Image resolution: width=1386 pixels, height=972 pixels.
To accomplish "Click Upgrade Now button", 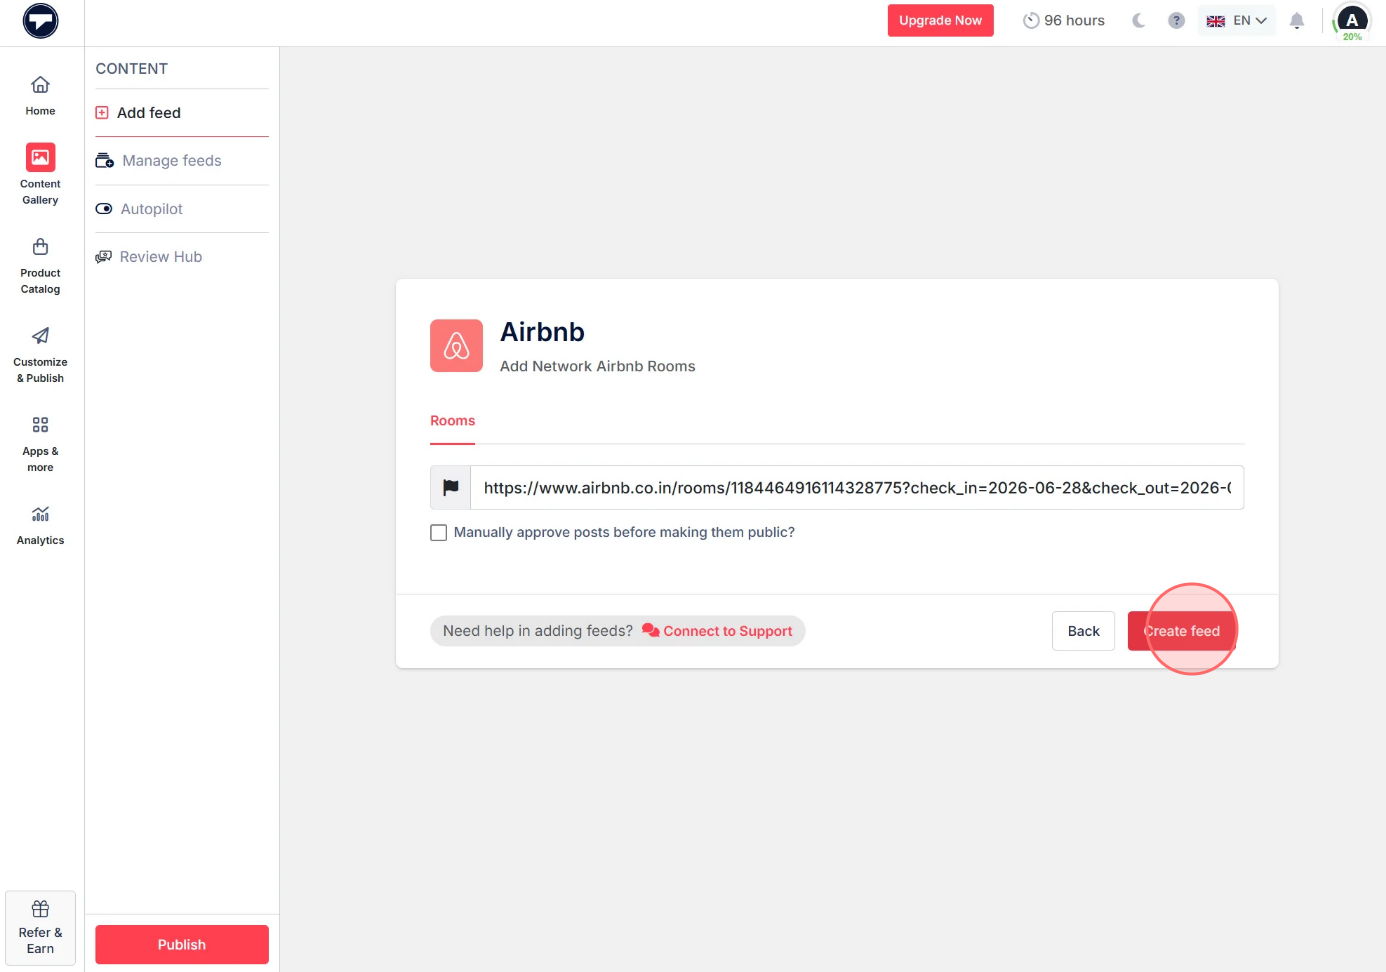I will (x=940, y=20).
